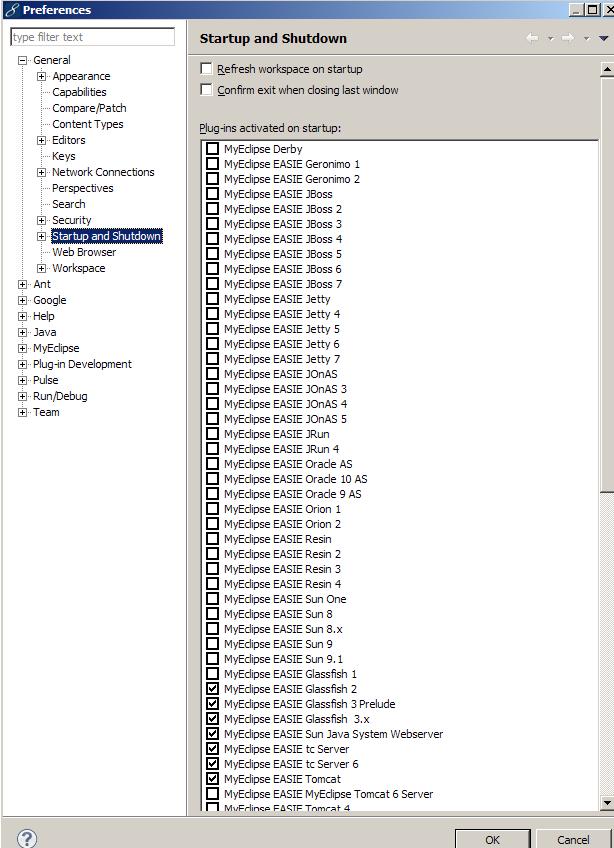Check MyEclipse EASIE Geronimo 1
Viewport: 614px width, 848px height.
coord(213,164)
